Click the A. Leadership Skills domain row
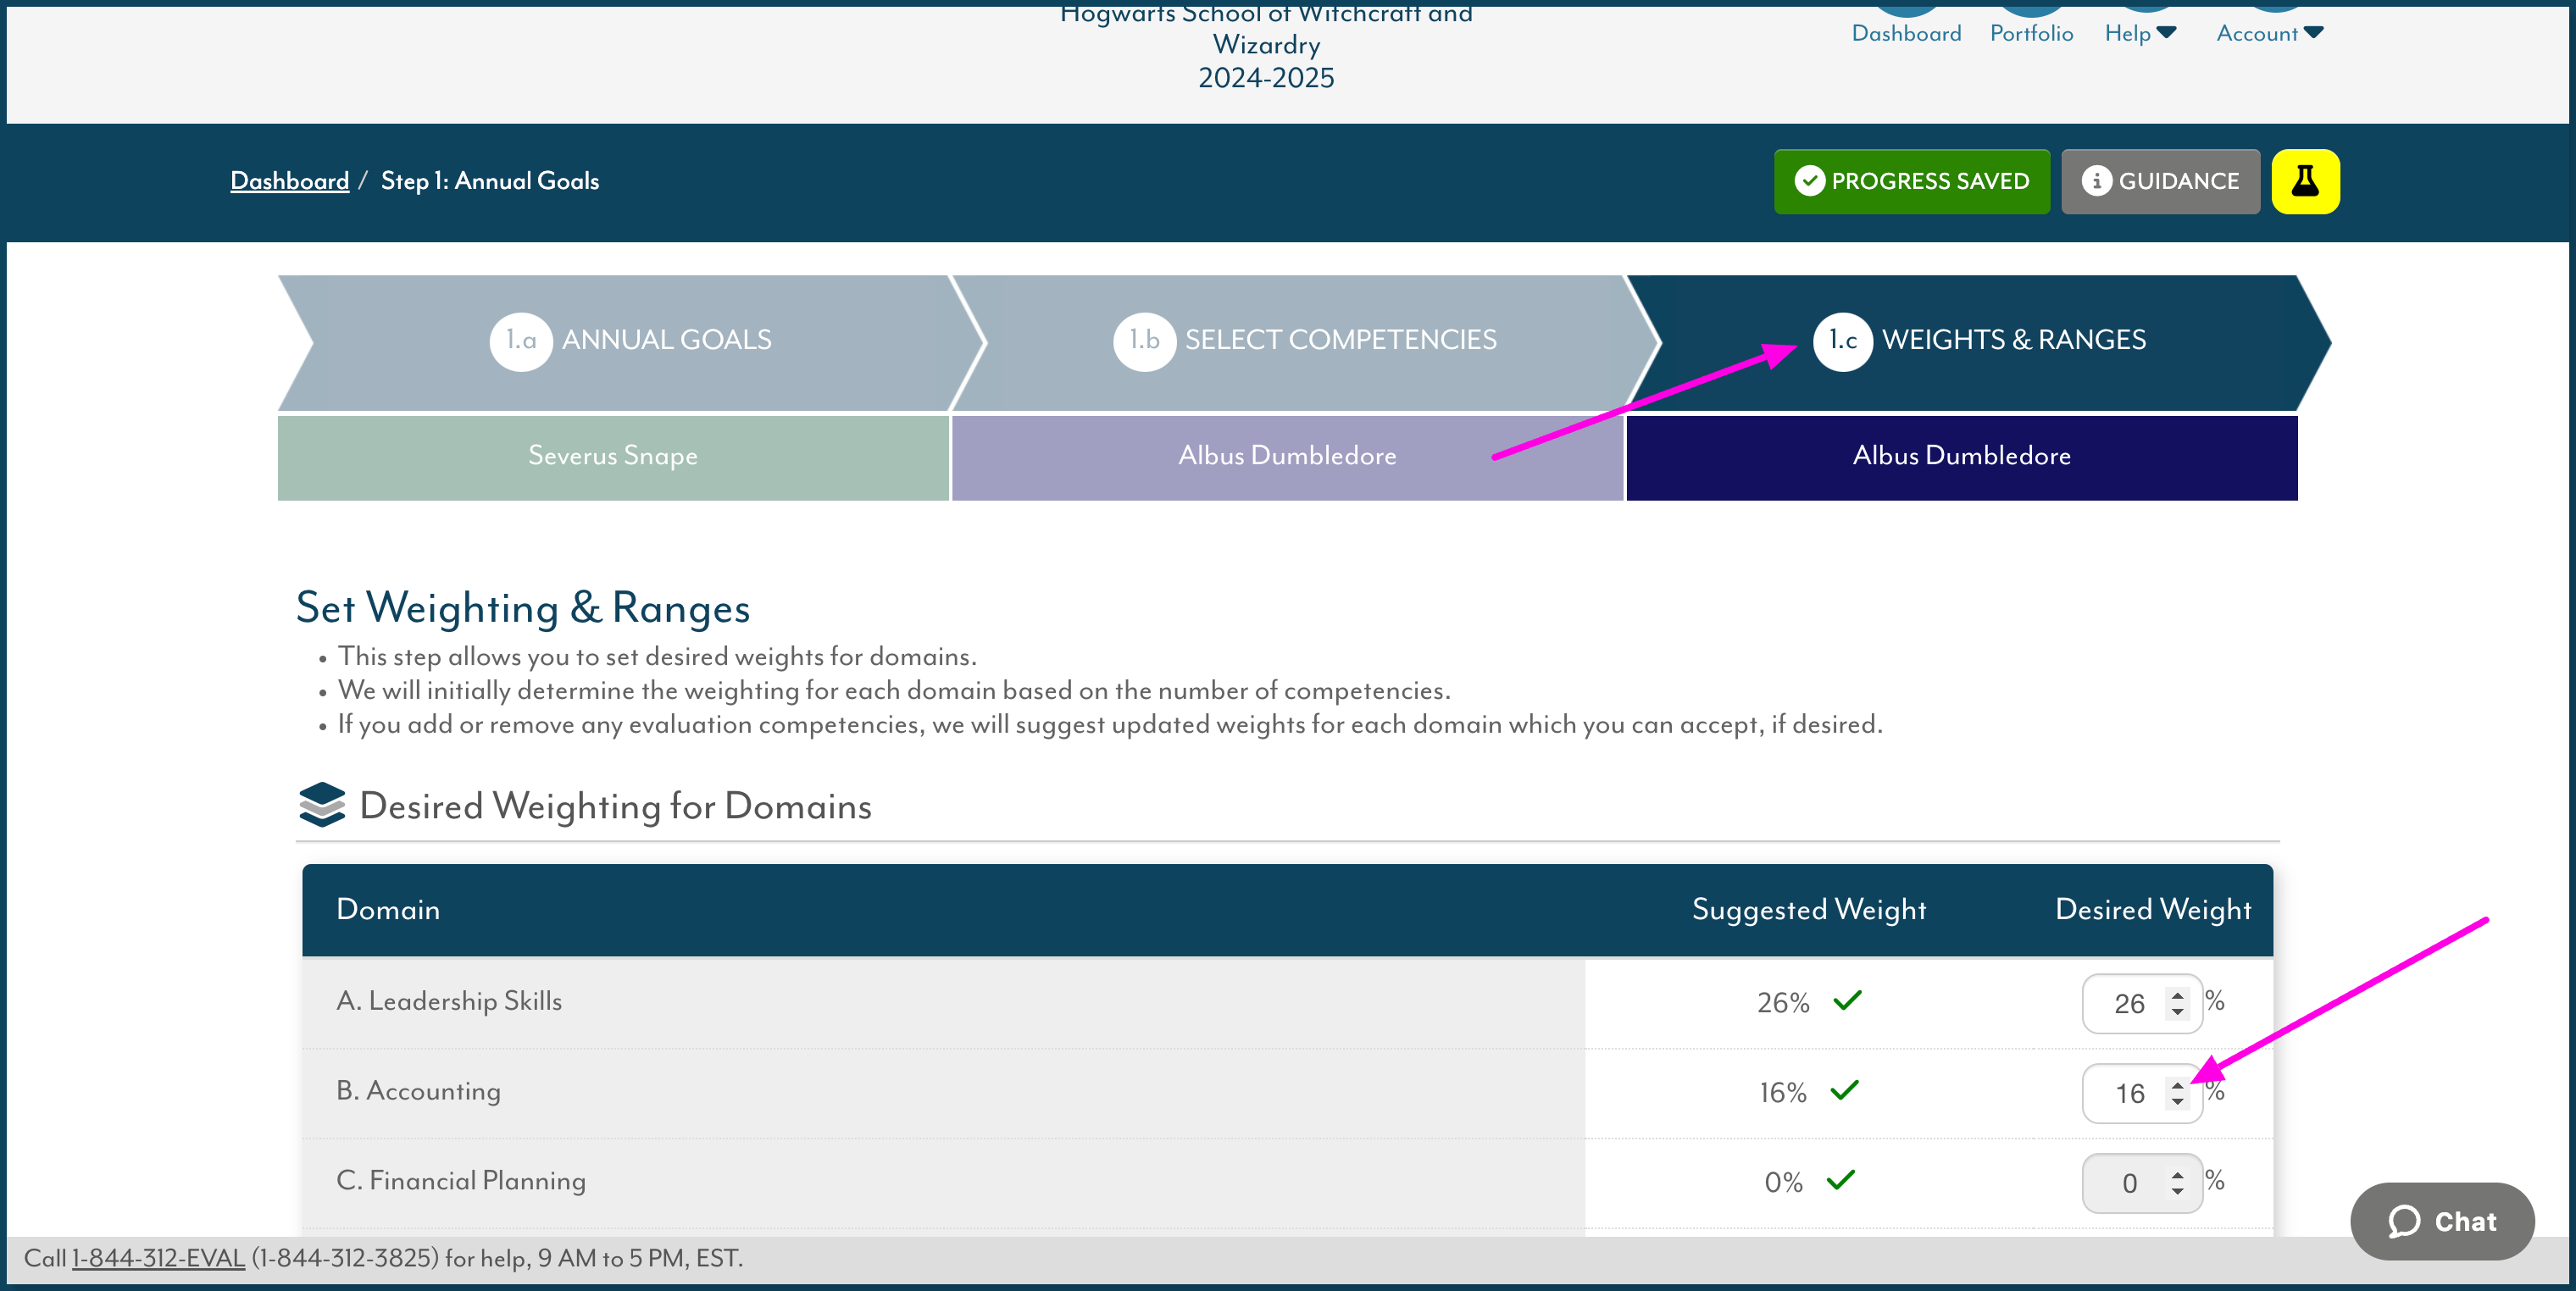The height and width of the screenshot is (1291, 2576). [1288, 1003]
